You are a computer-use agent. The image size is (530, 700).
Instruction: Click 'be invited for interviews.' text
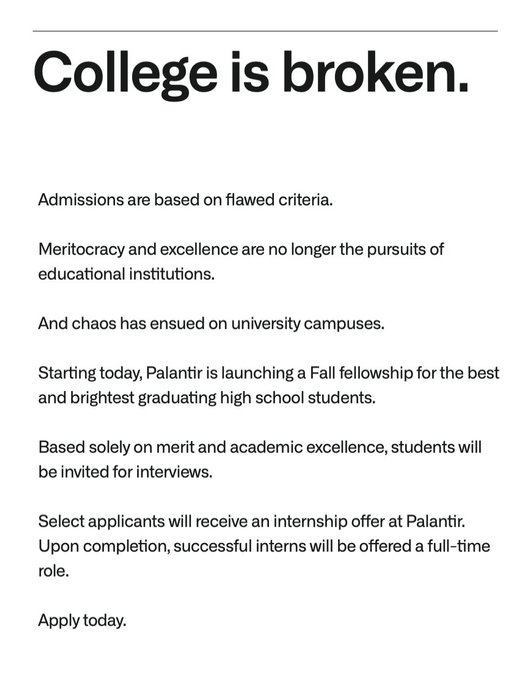125,472
